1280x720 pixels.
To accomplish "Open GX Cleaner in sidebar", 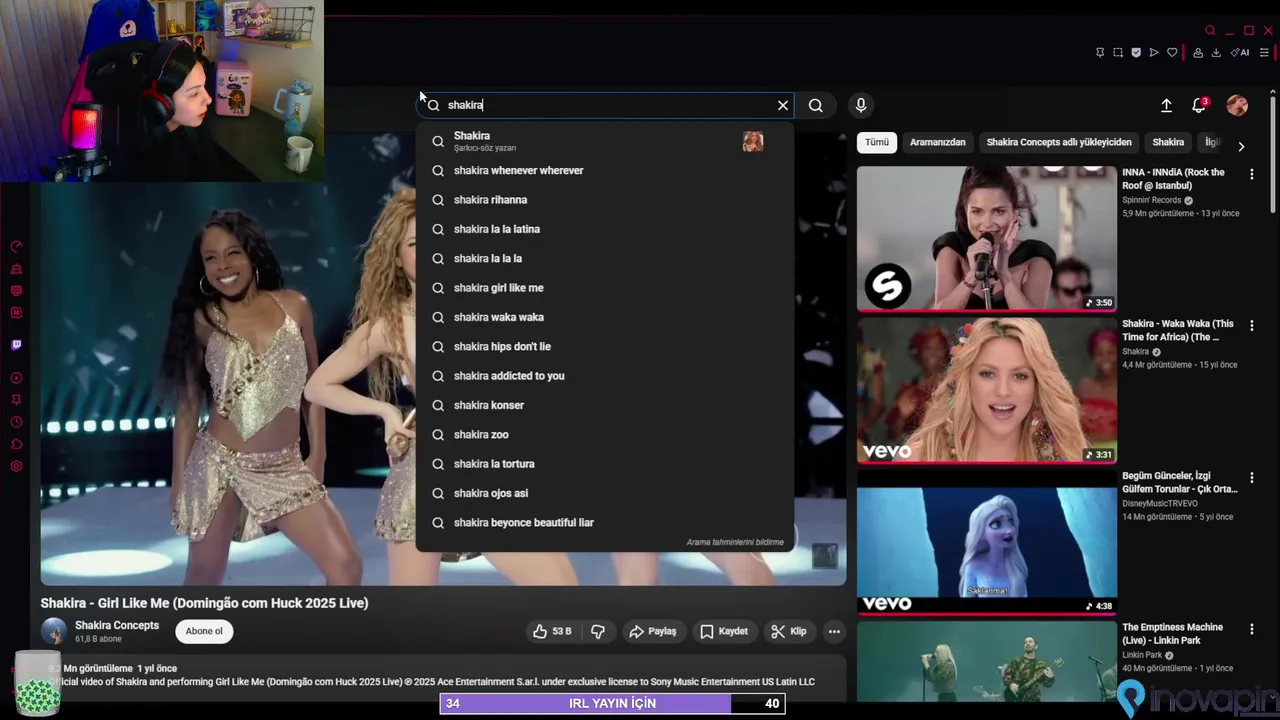I will coord(16,269).
